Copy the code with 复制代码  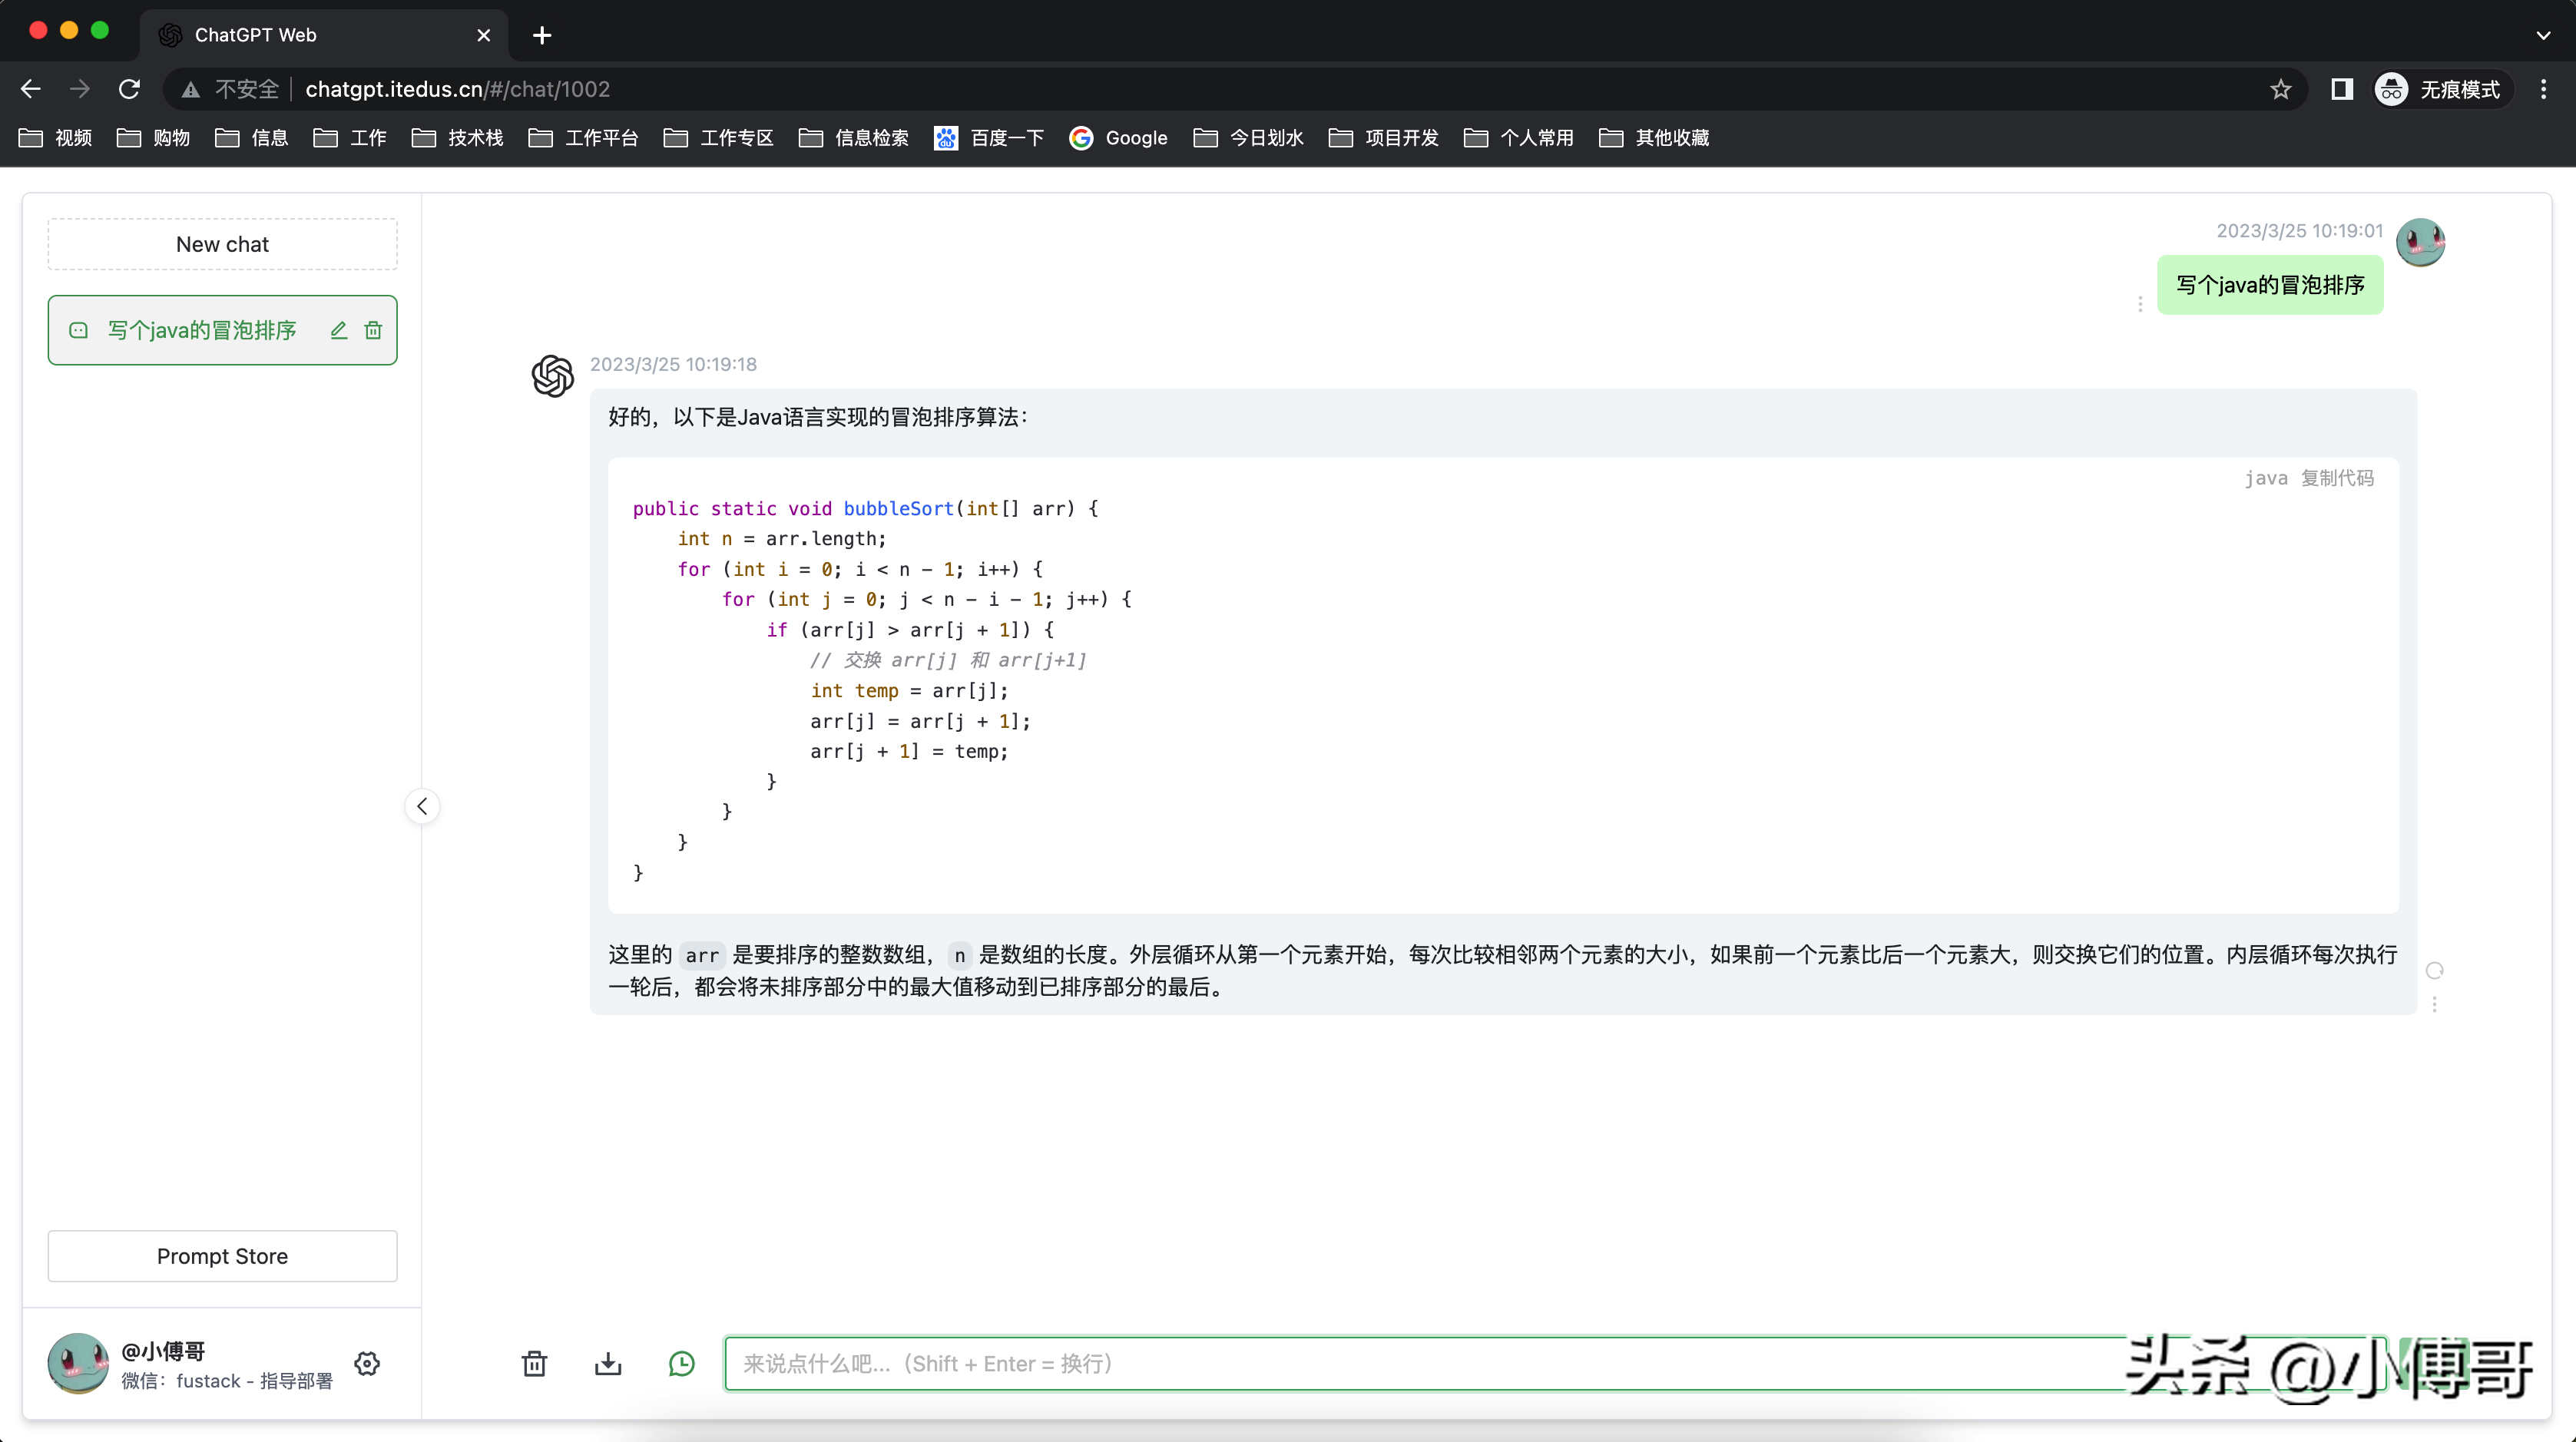tap(2337, 478)
